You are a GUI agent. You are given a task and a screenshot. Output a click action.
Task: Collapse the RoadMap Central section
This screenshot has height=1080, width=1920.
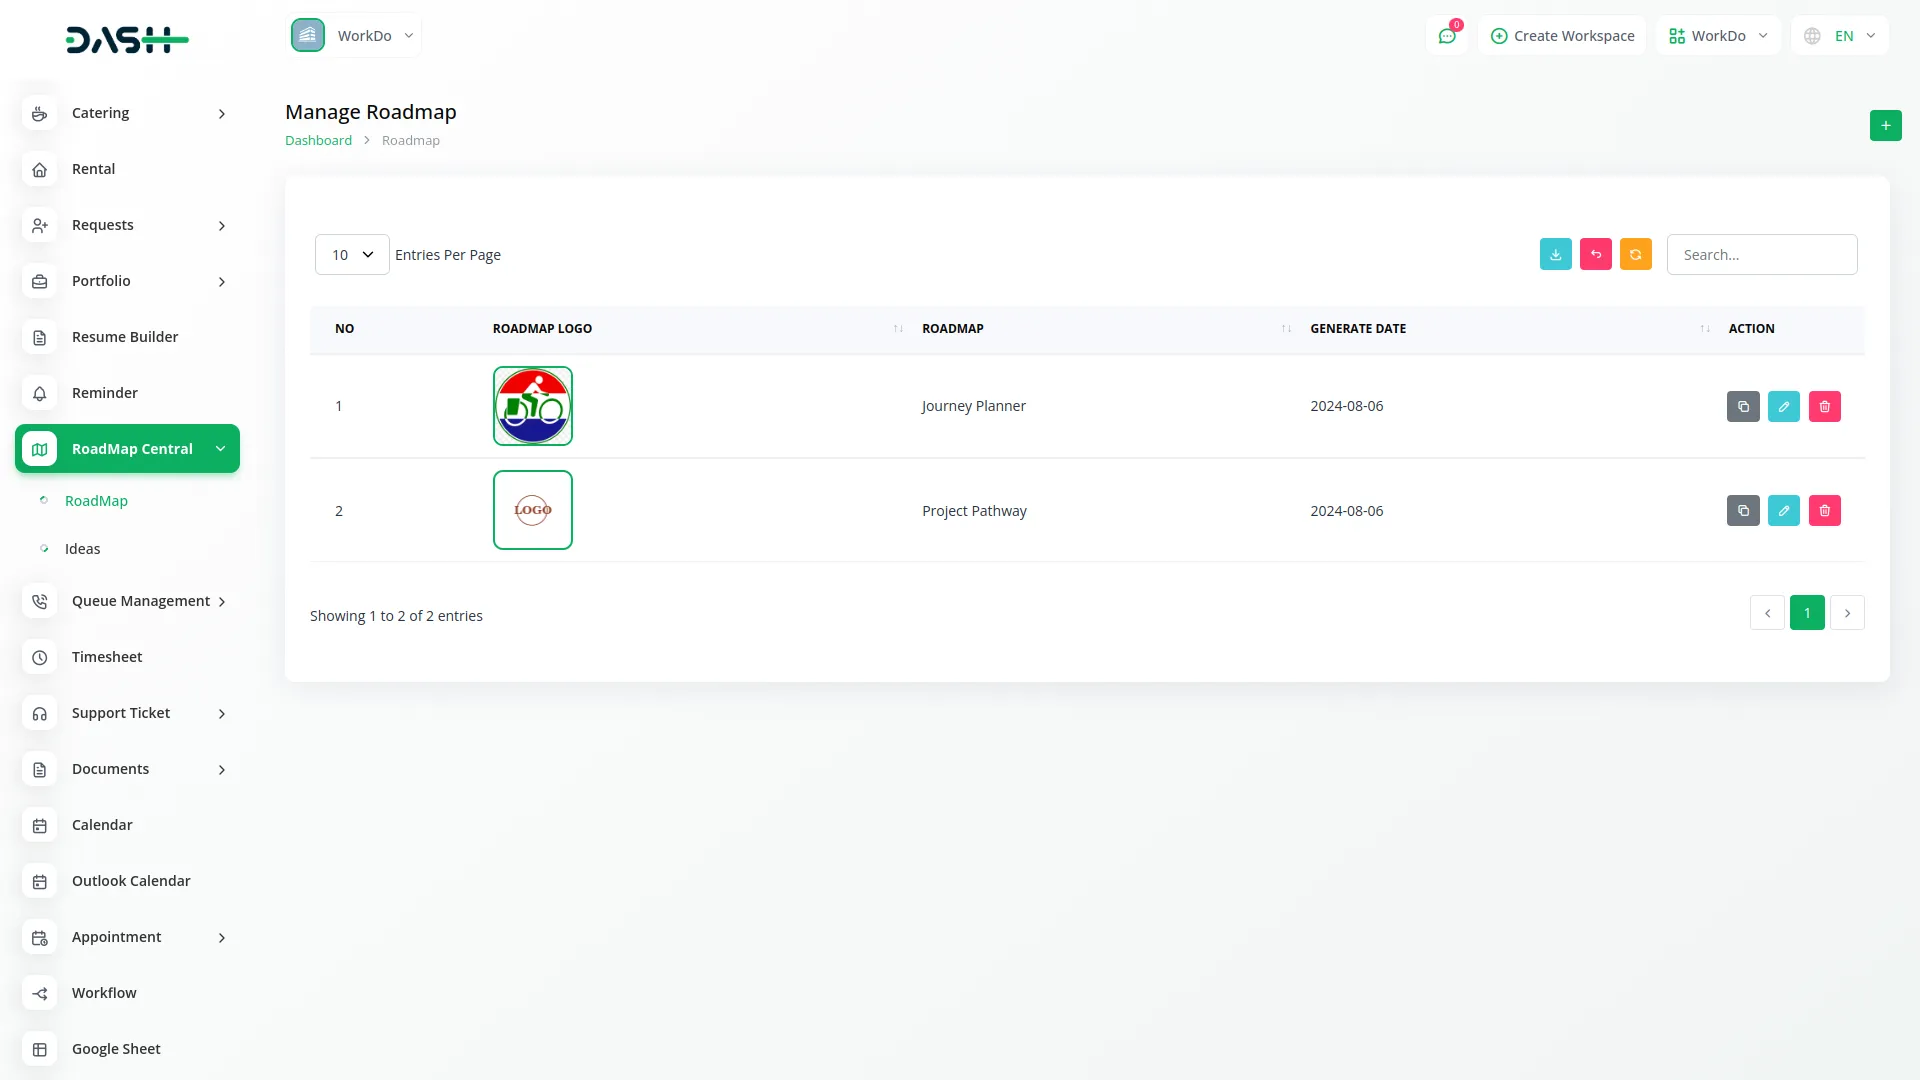127,448
